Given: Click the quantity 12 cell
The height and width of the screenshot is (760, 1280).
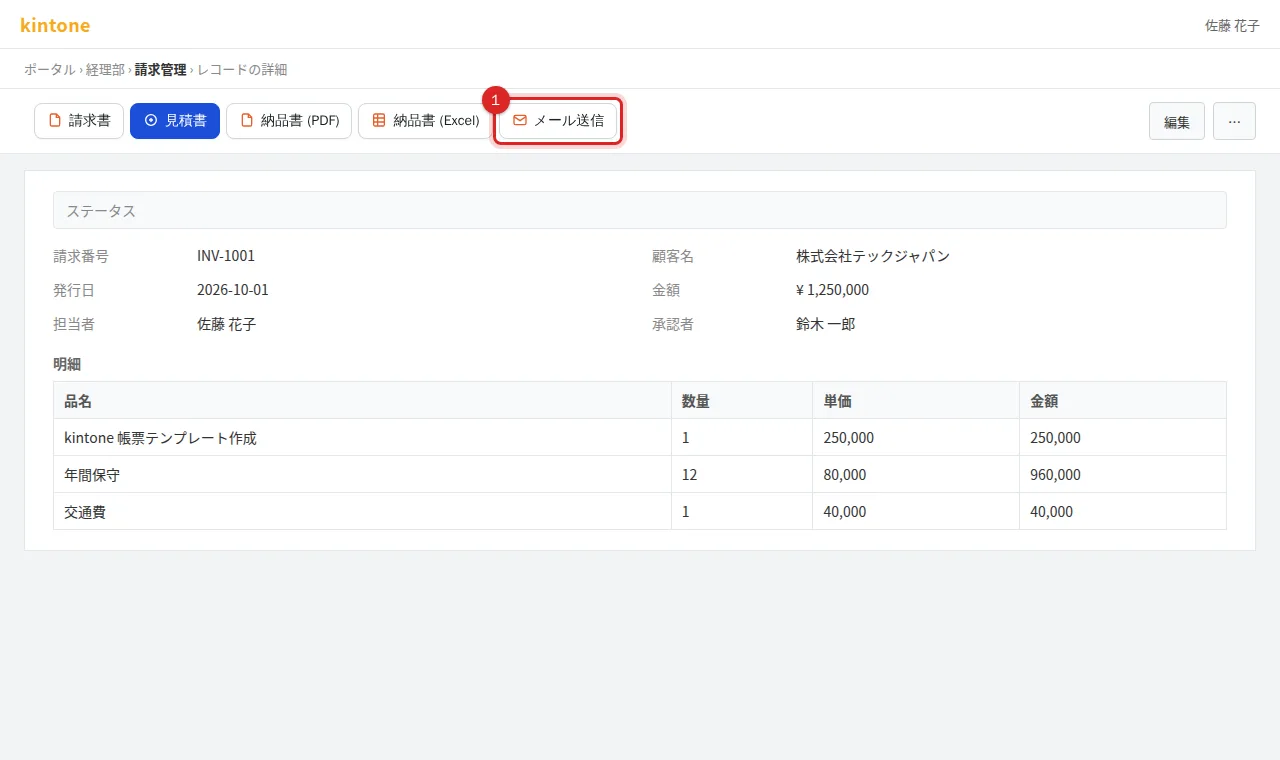Looking at the screenshot, I should click(x=742, y=475).
